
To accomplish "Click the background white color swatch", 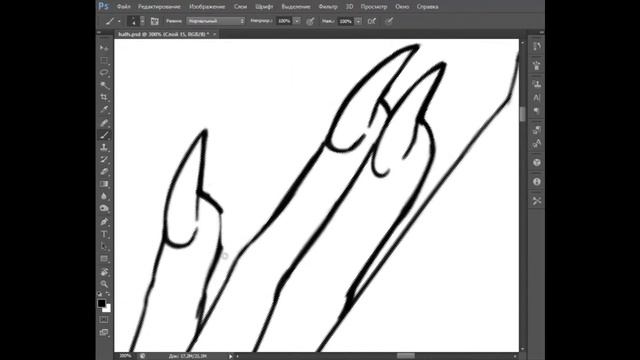I will click(x=108, y=309).
